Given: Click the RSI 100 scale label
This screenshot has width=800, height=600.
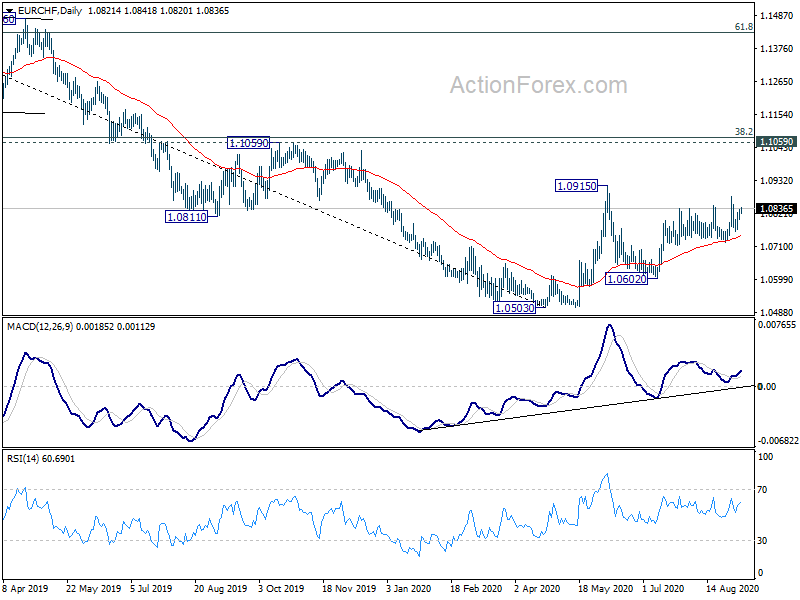Looking at the screenshot, I should [x=765, y=457].
